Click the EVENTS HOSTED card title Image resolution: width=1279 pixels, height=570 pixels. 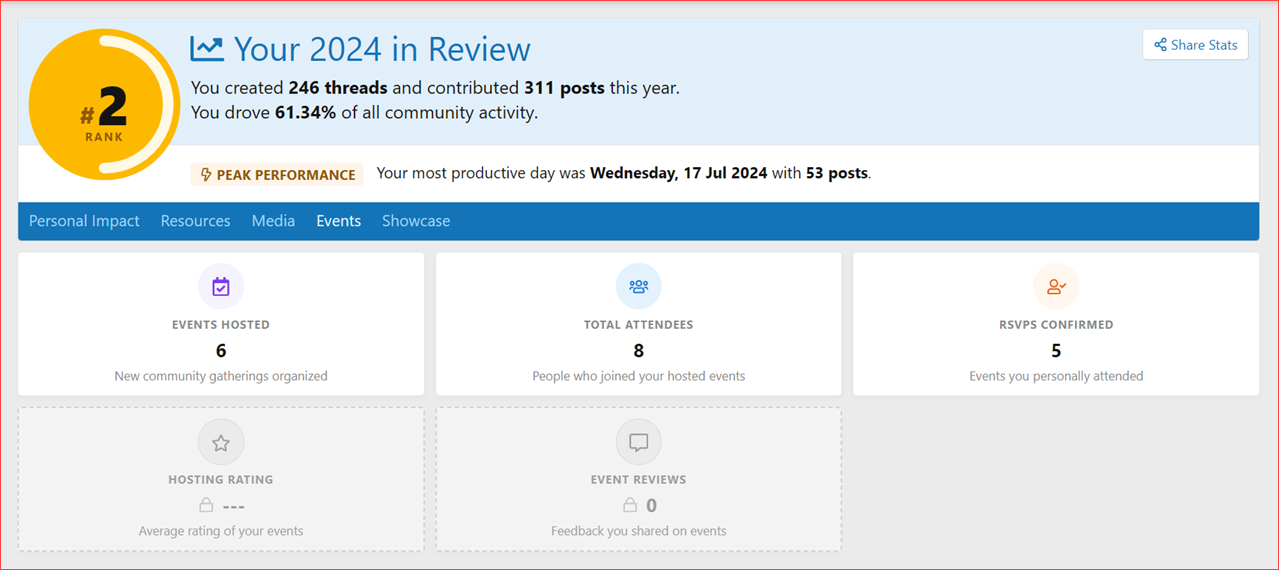click(x=221, y=325)
